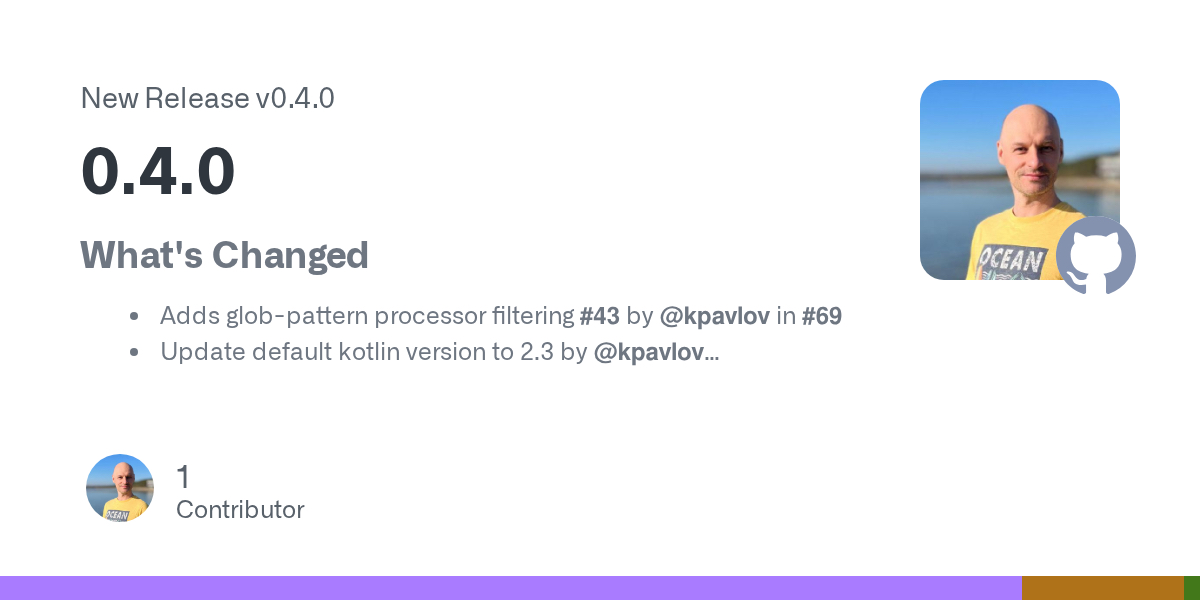Open issue #43 link
The image size is (1200, 600).
pyautogui.click(x=600, y=317)
